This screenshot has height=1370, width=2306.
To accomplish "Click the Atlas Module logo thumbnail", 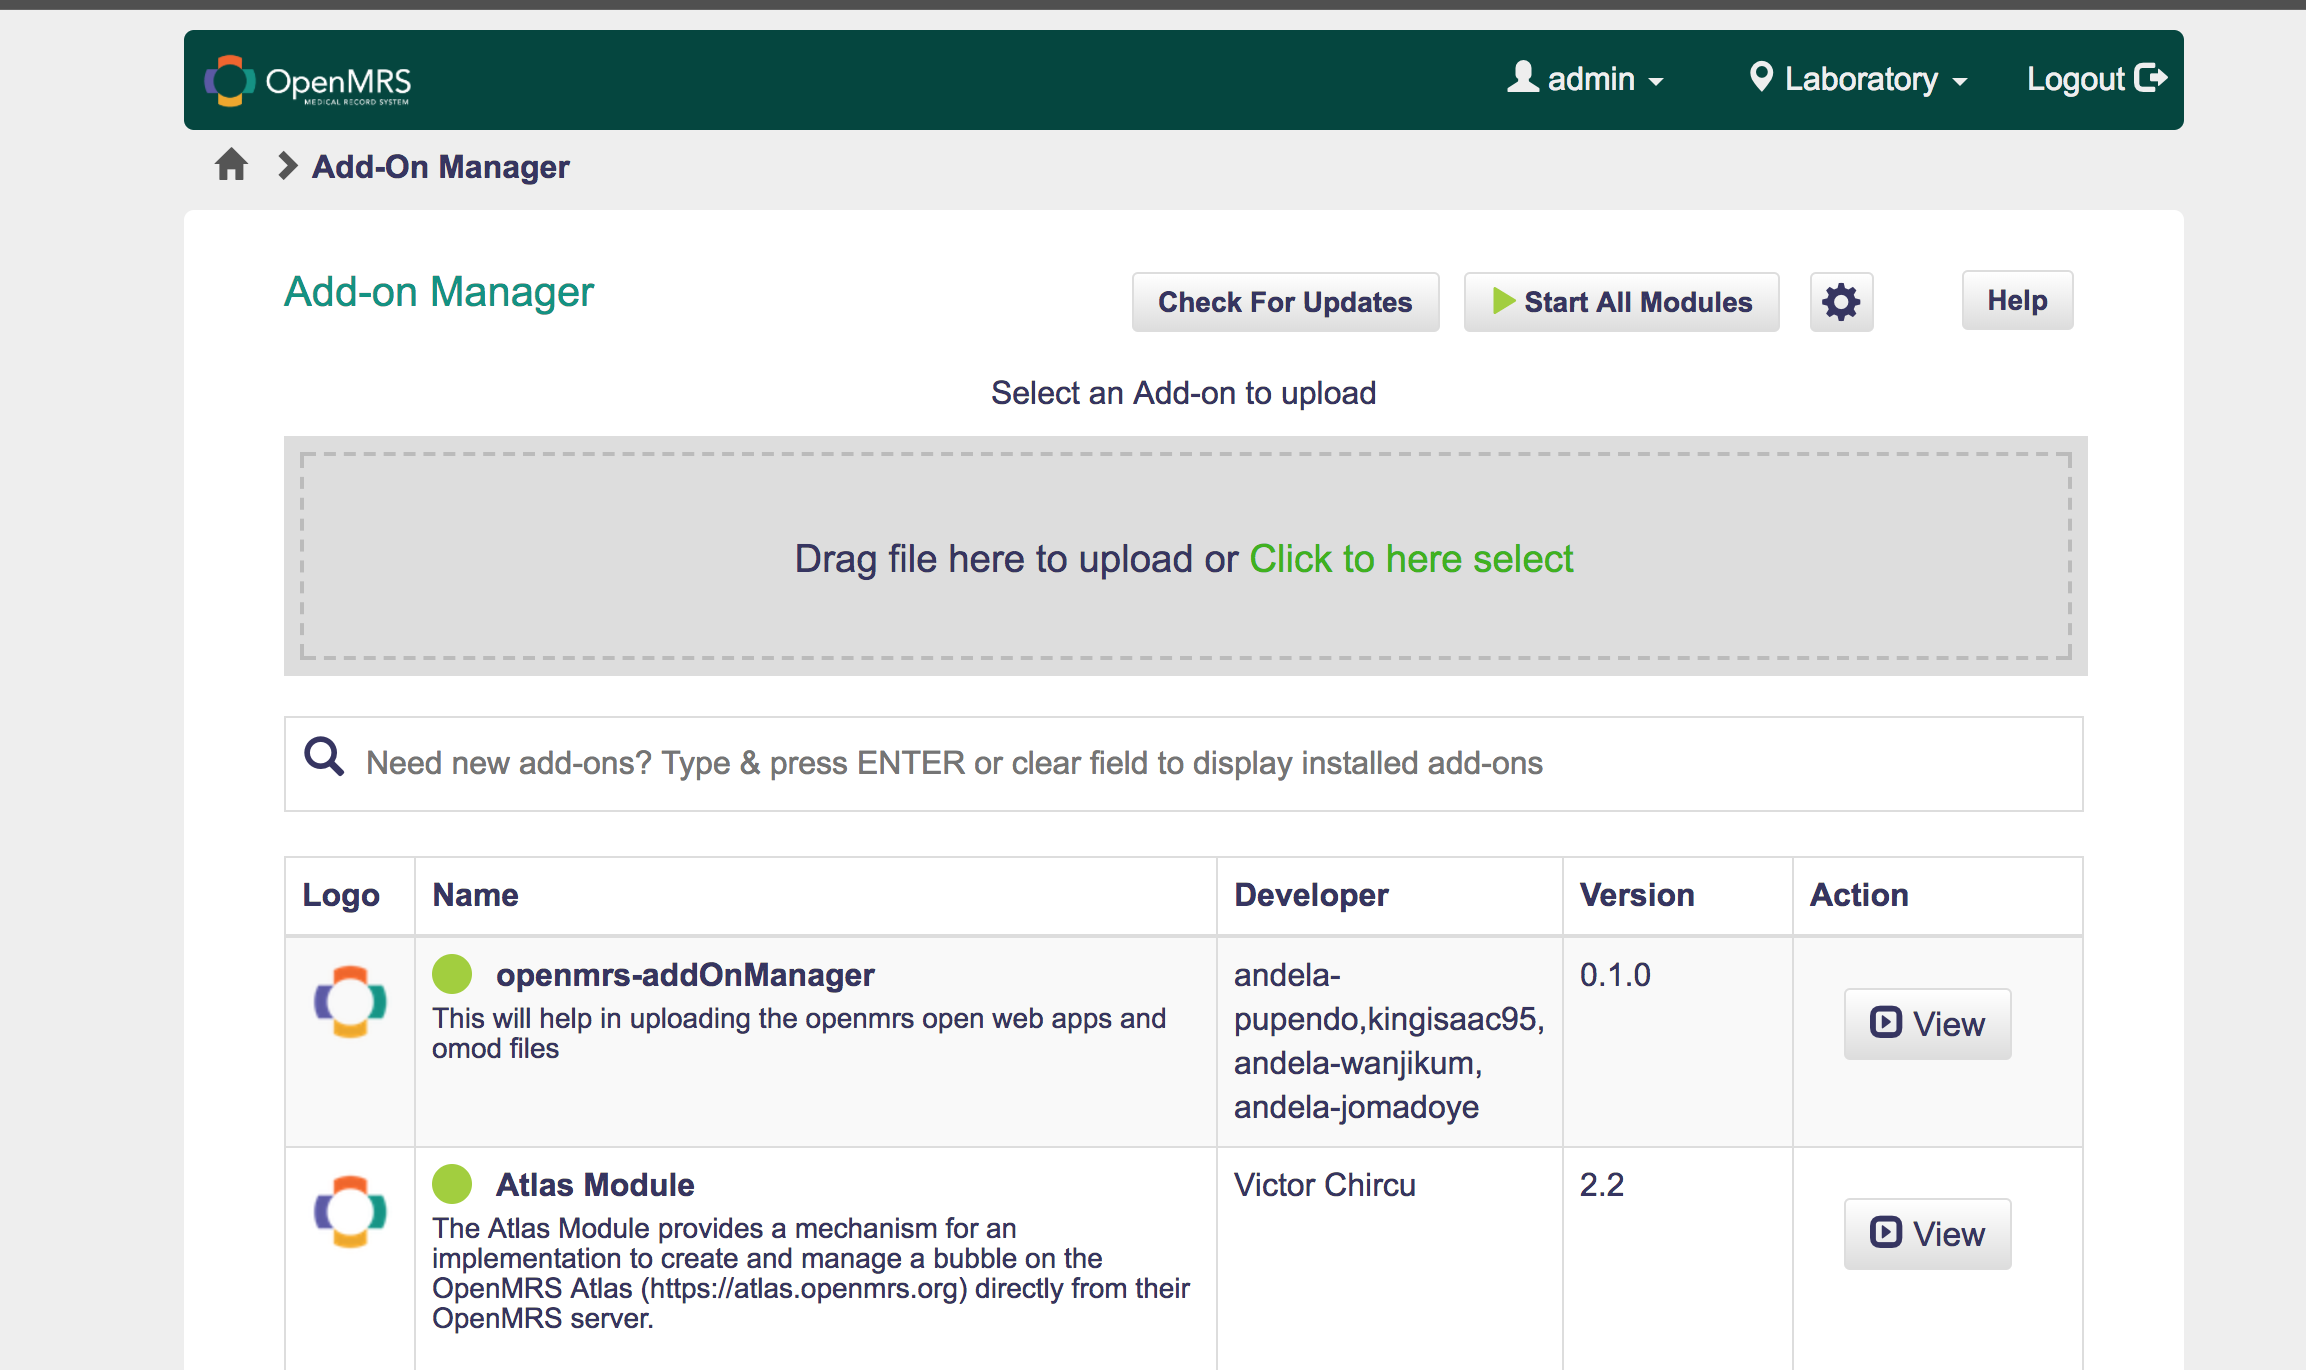I will click(x=350, y=1211).
